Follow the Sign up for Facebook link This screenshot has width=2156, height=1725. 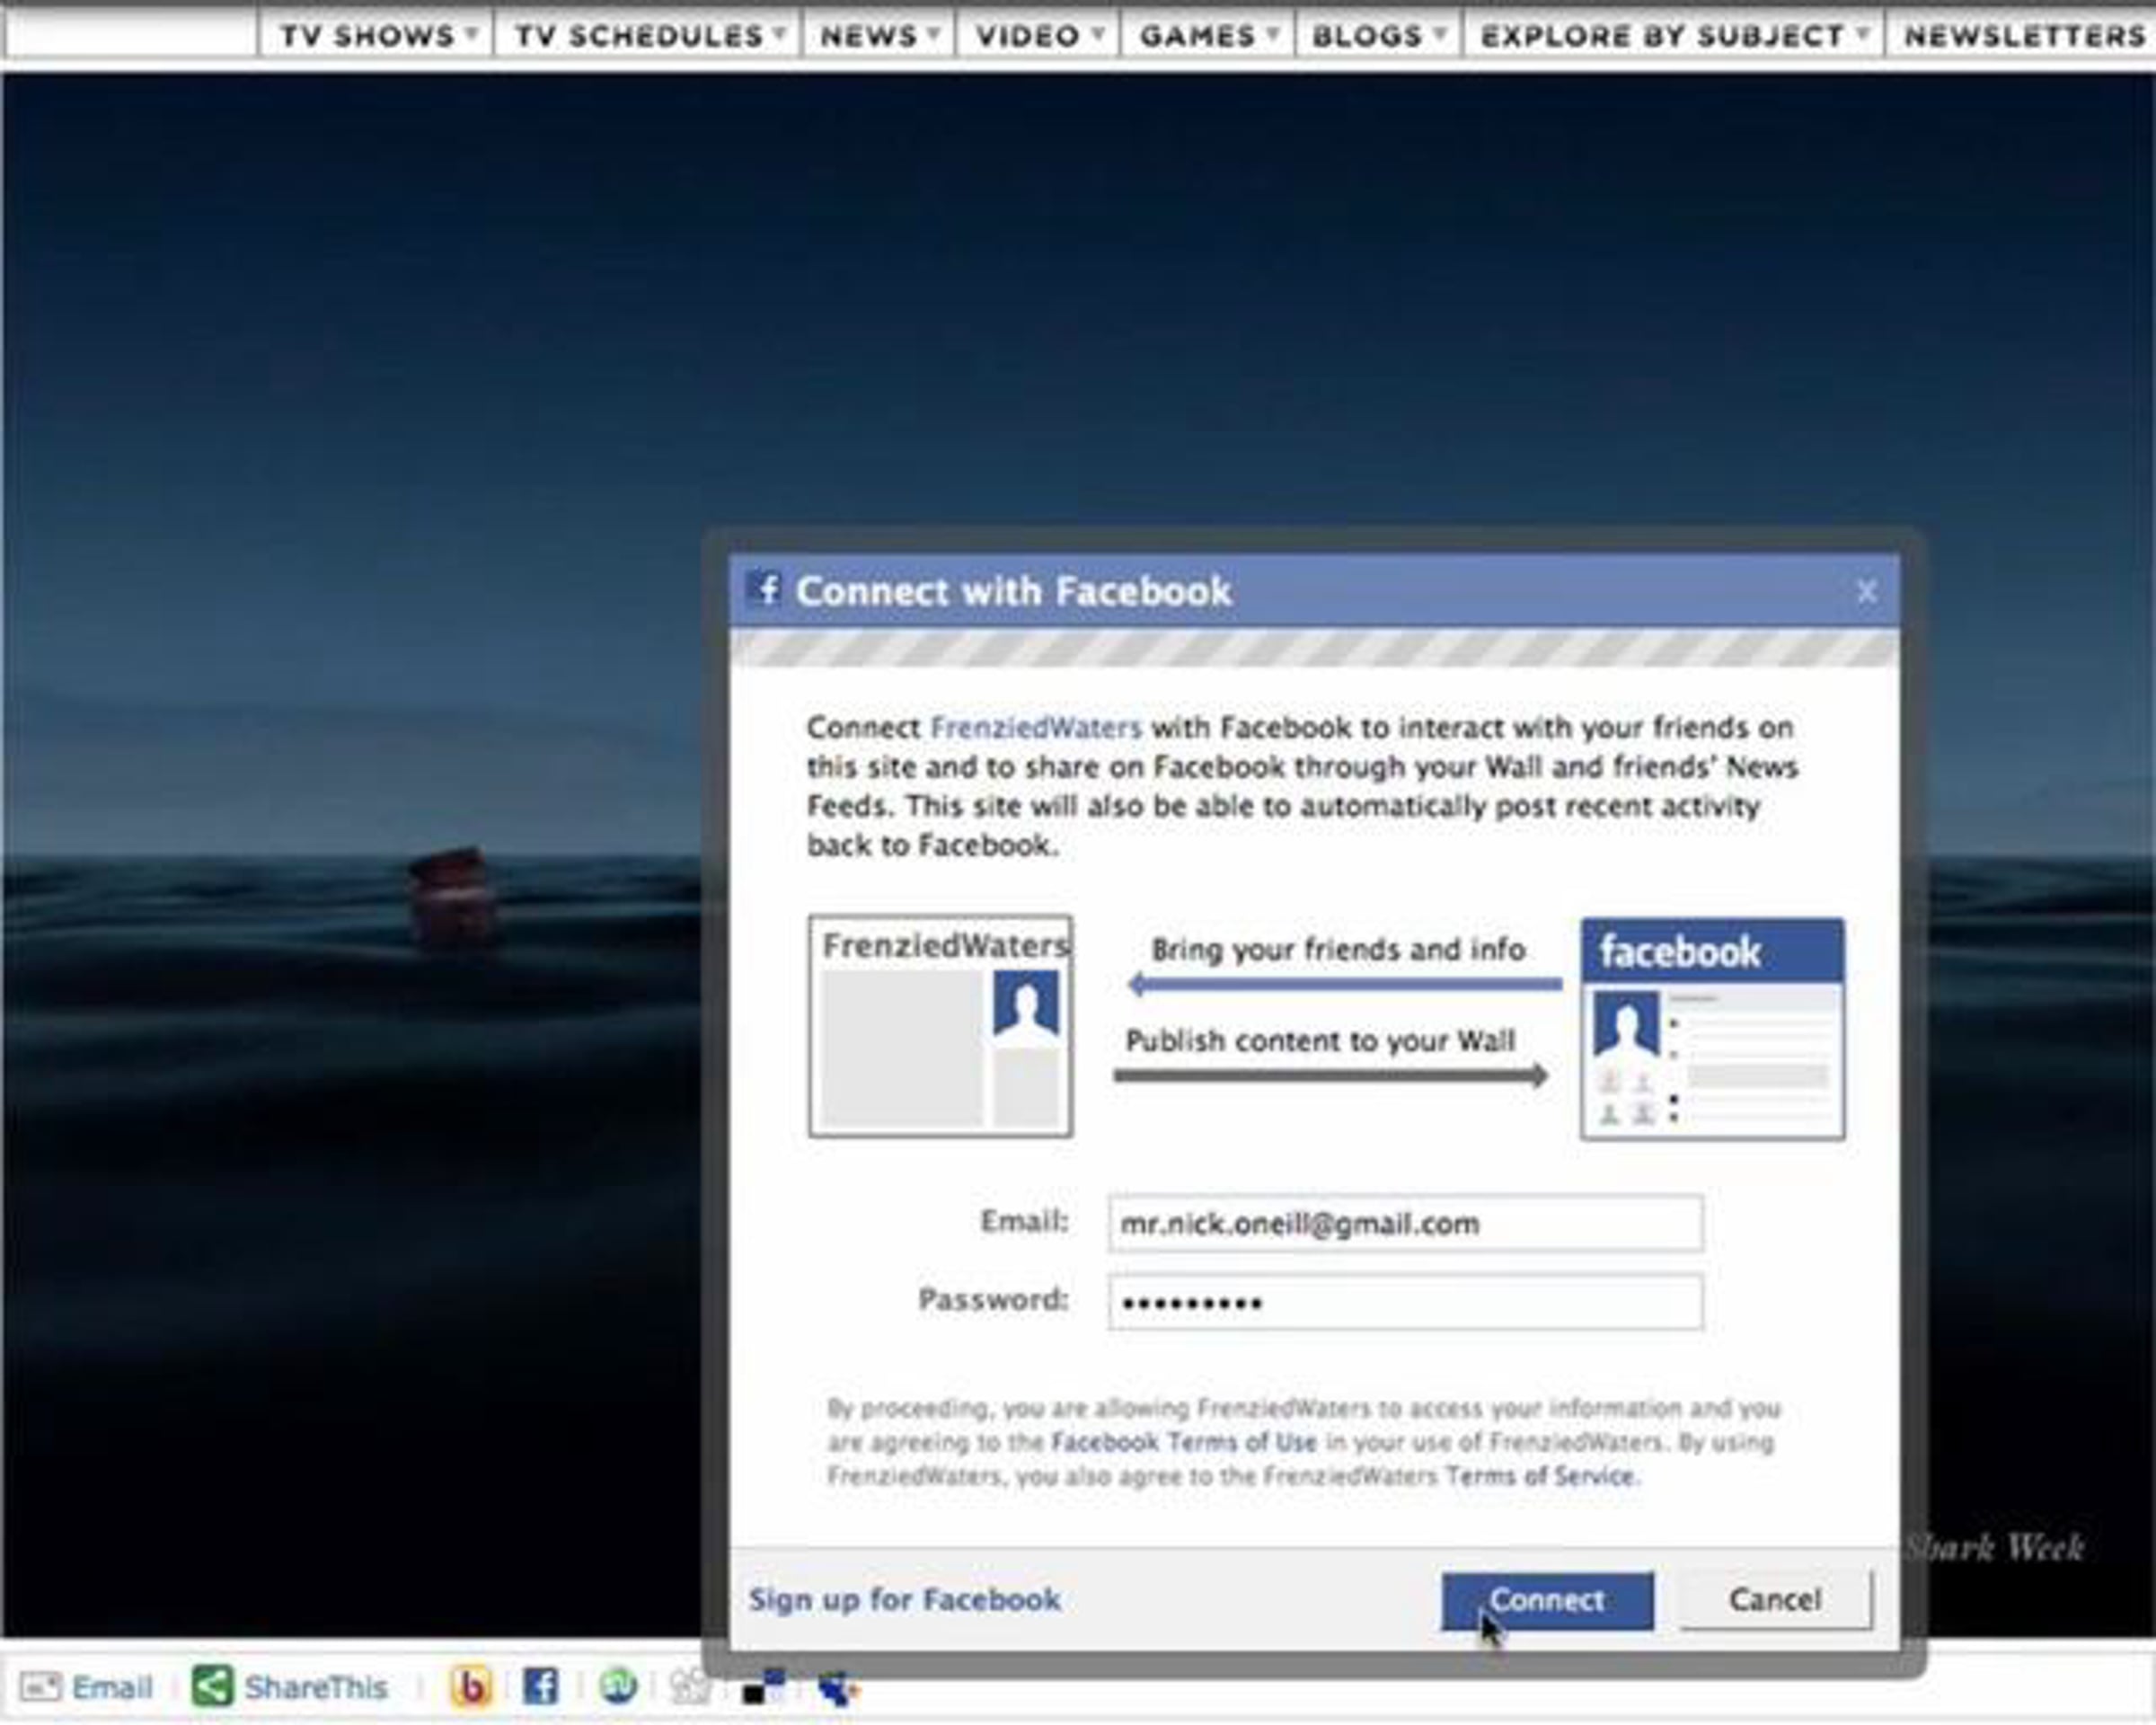(x=904, y=1600)
